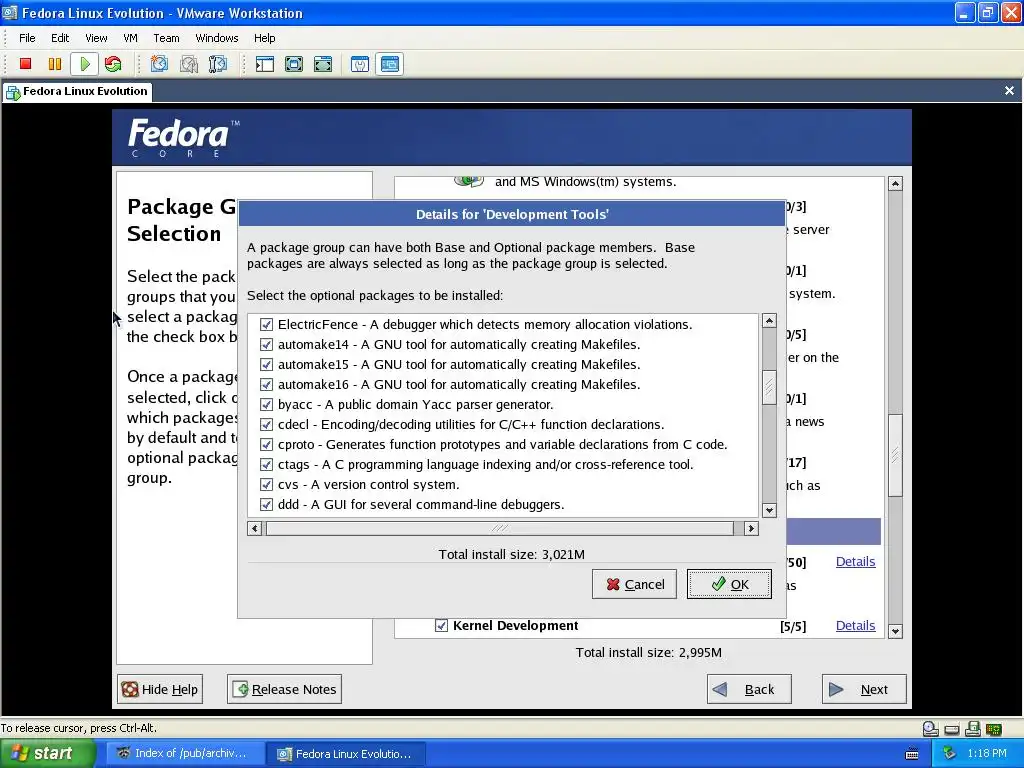Open the Windows menu

[217, 38]
